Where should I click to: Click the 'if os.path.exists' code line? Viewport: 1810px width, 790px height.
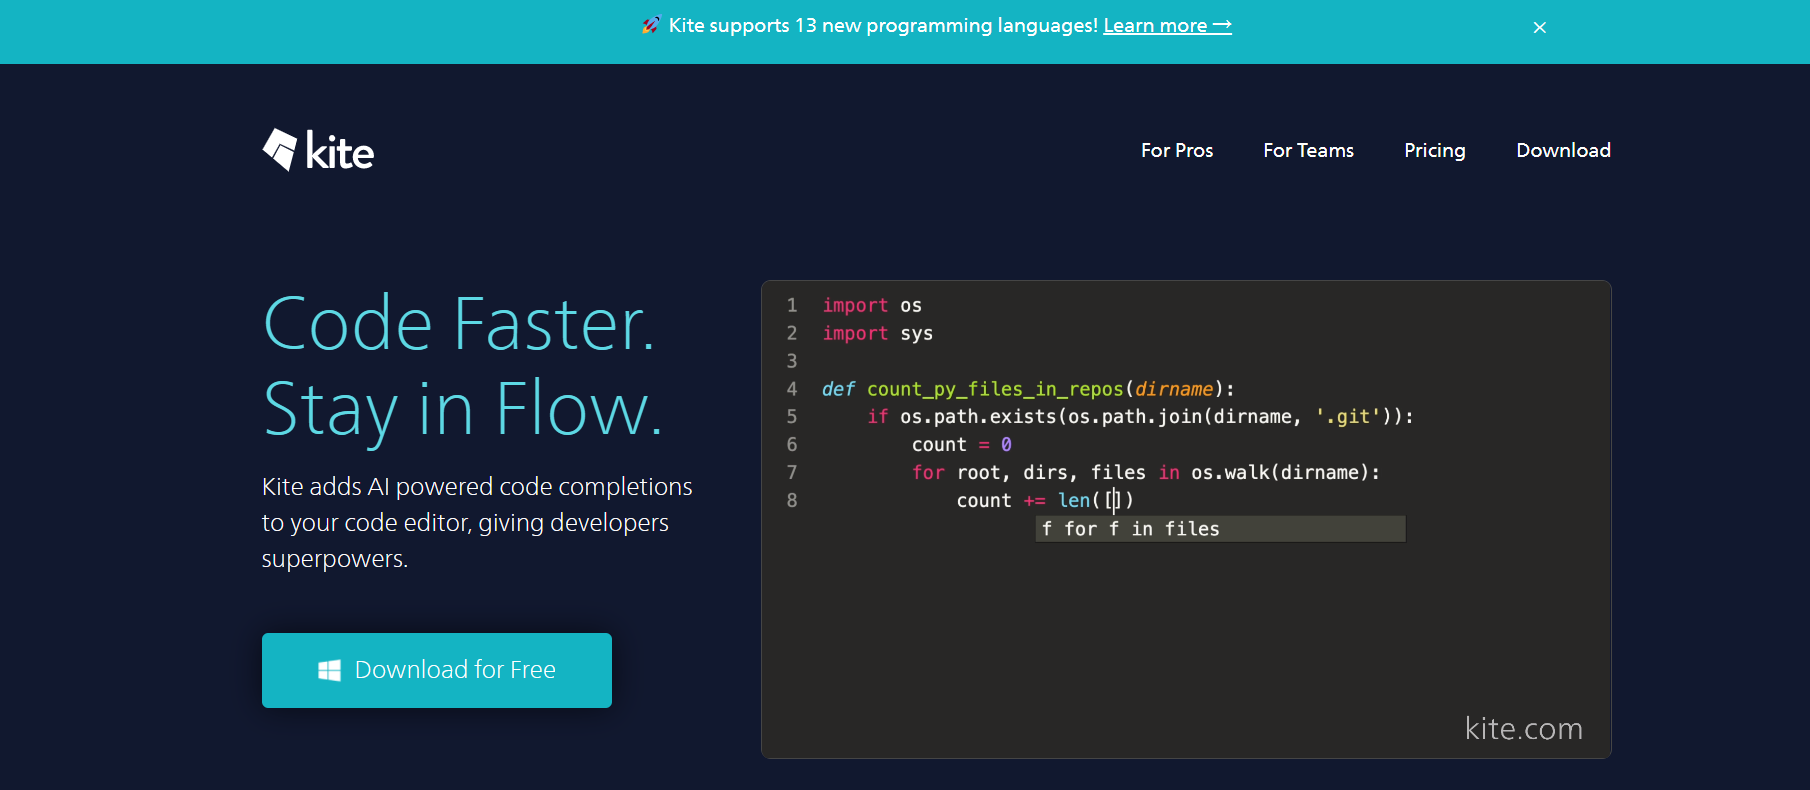click(1140, 416)
